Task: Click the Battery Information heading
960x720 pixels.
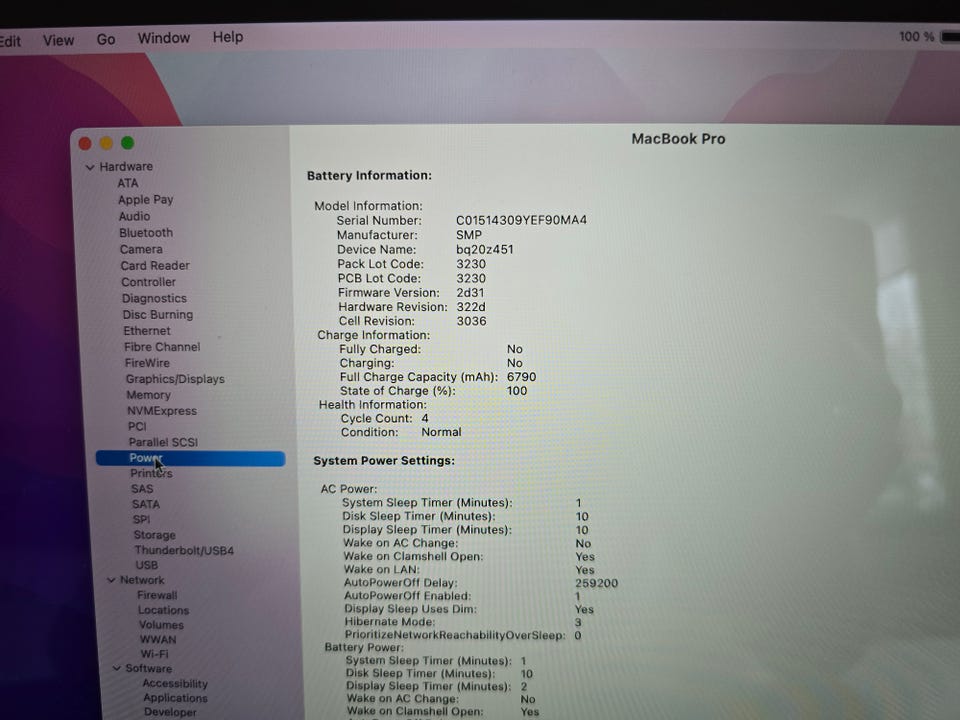Action: click(369, 176)
